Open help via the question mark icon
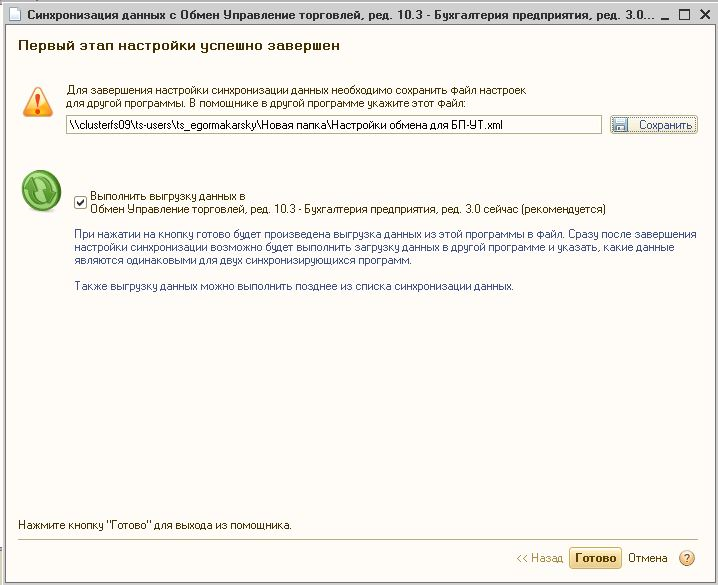 point(687,558)
